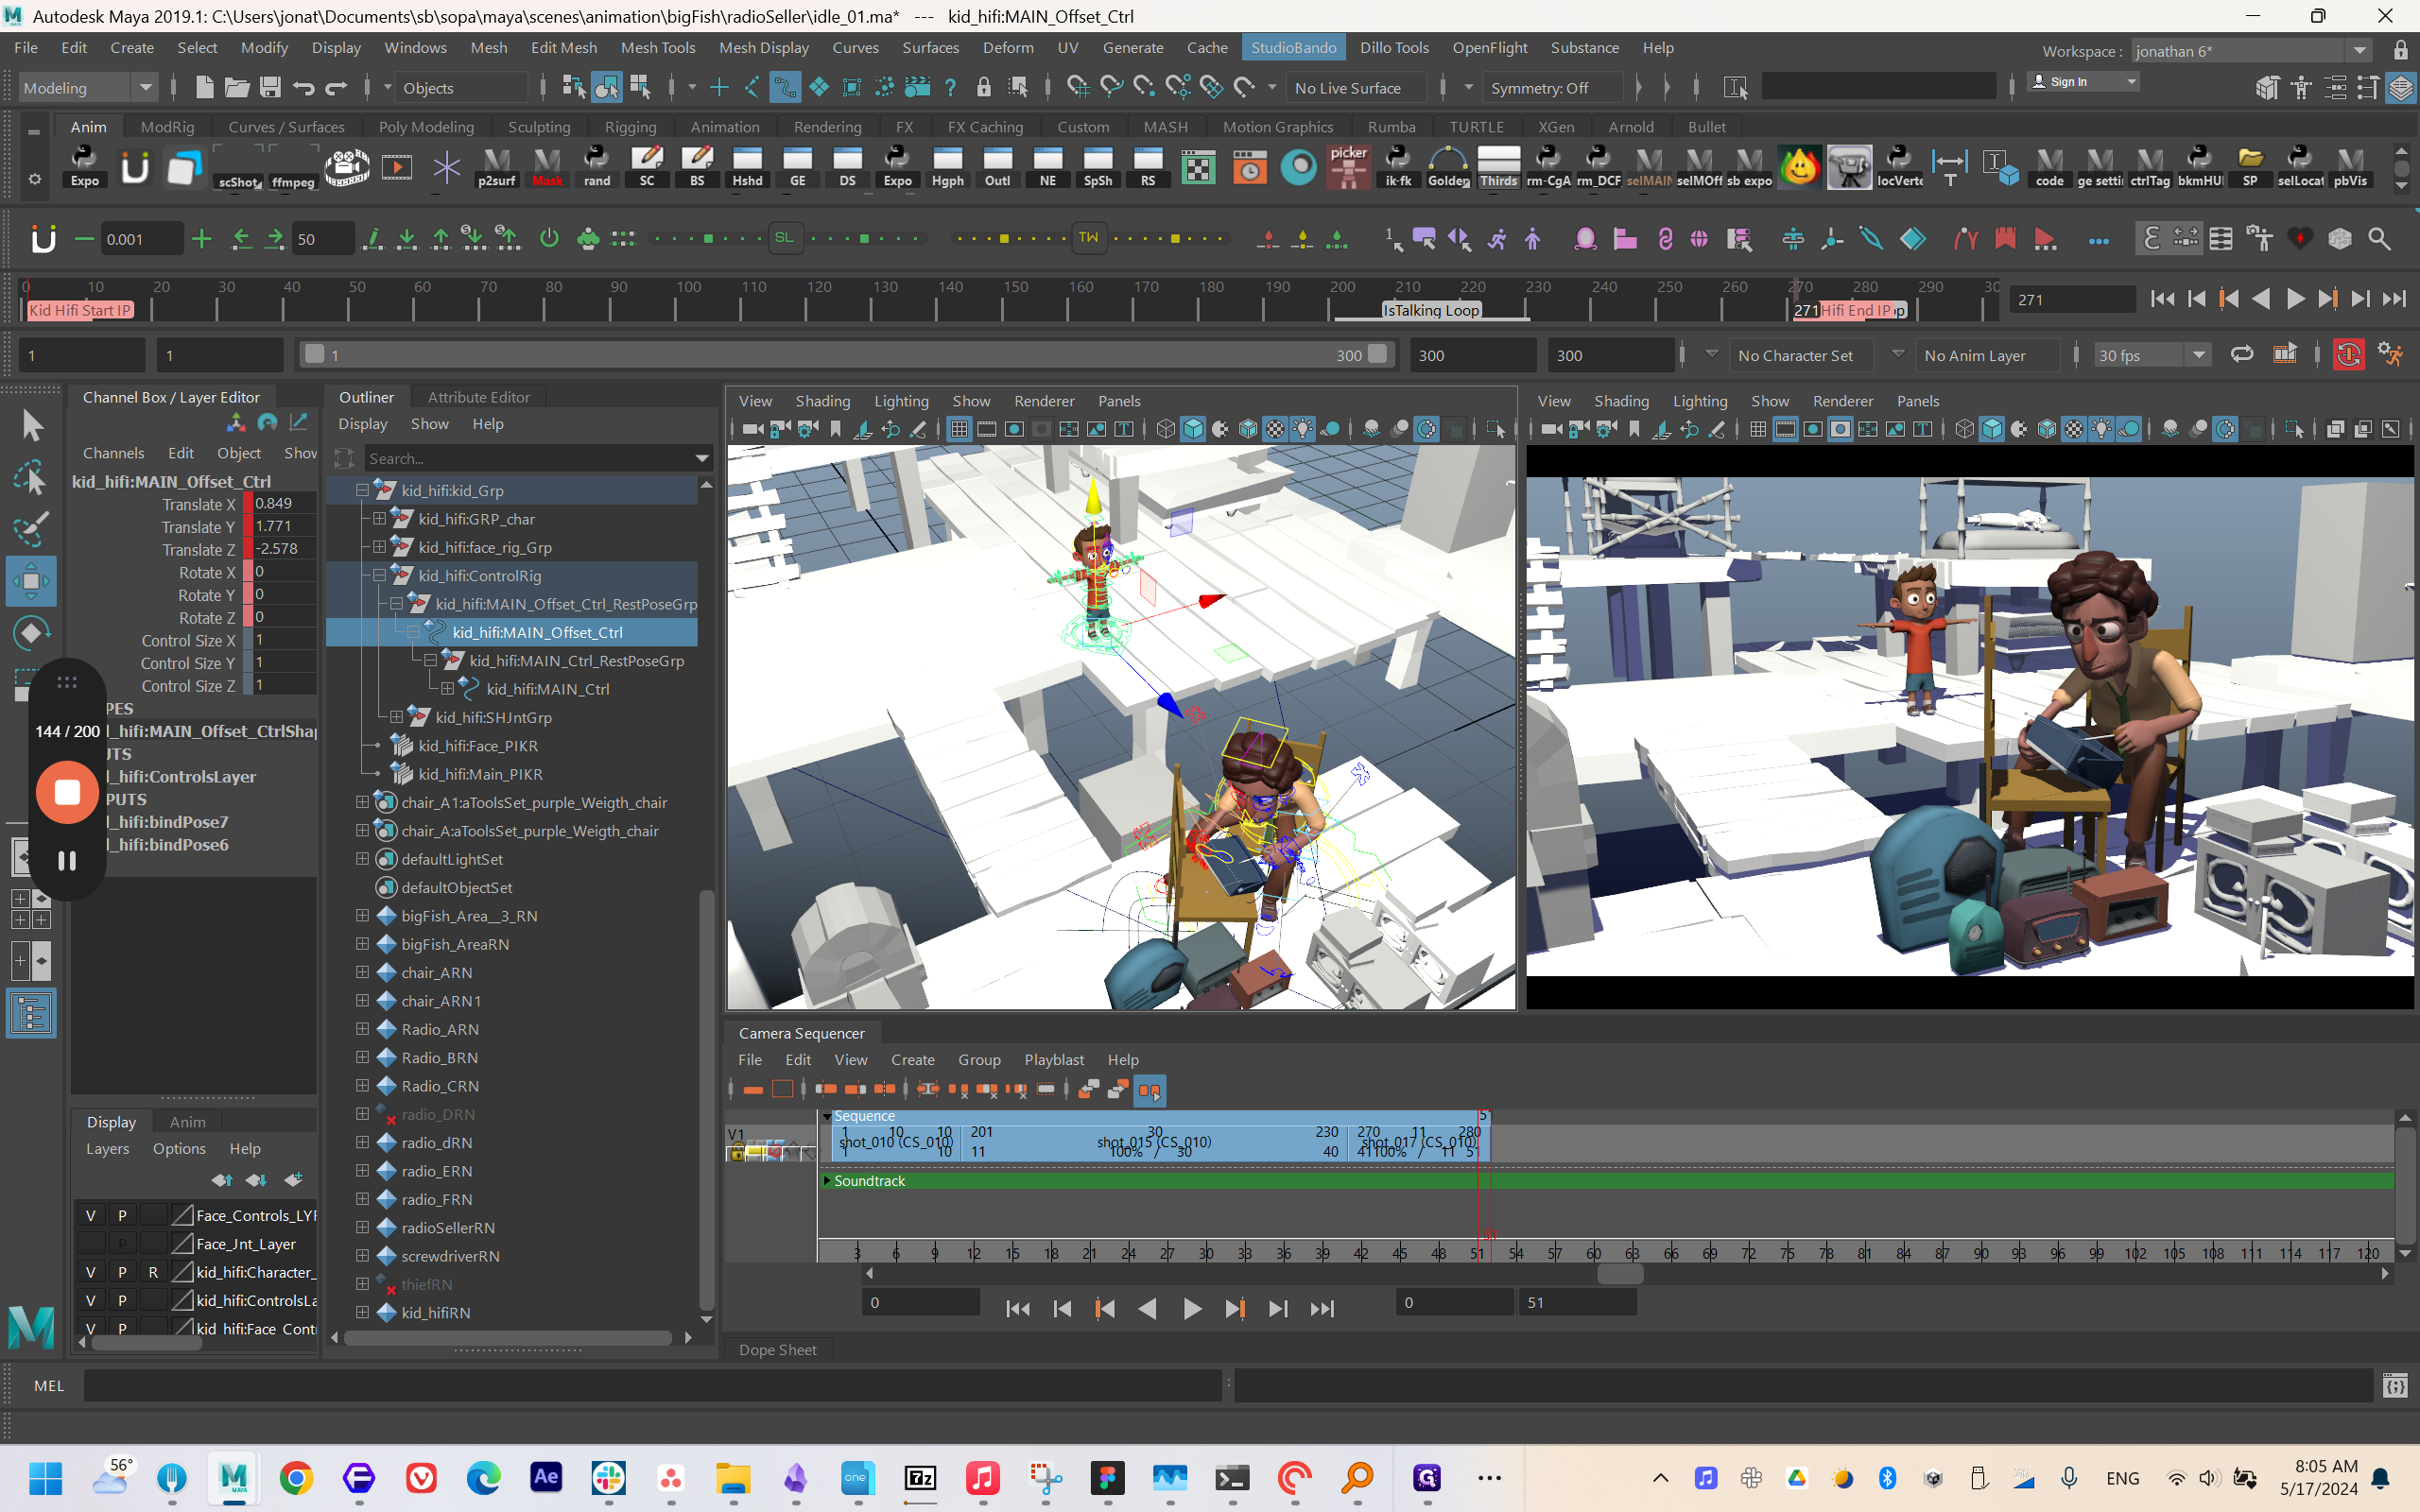Open the Modeling menu set dropdown
2420x1512 pixels.
tap(88, 88)
